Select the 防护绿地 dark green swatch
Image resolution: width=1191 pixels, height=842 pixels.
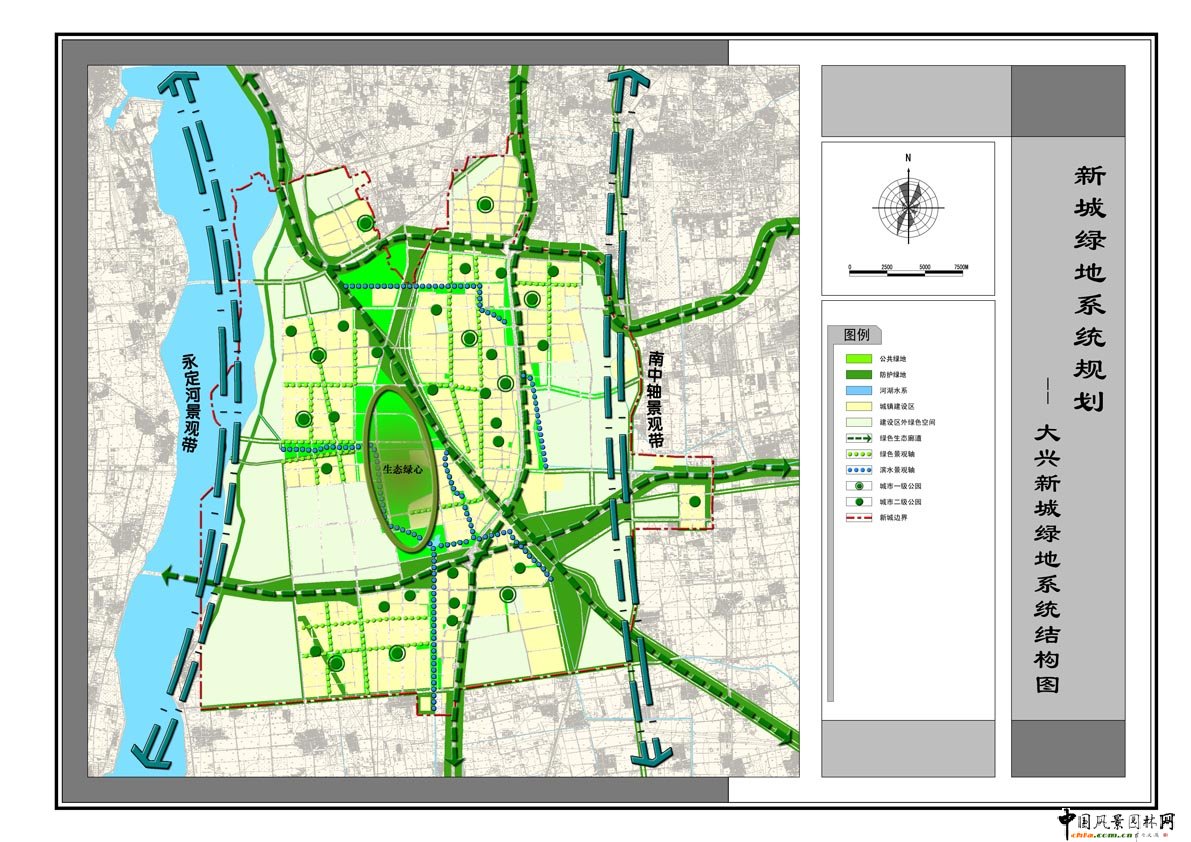click(860, 374)
